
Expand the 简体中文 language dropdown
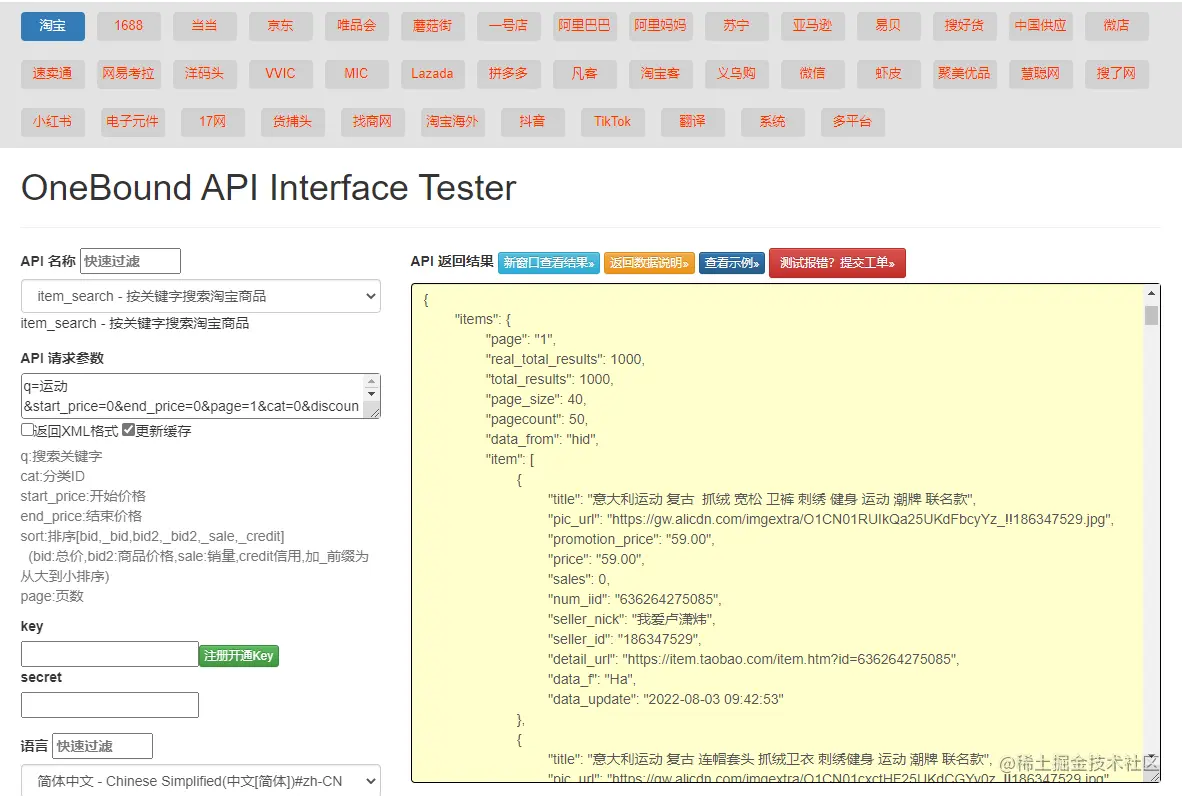200,781
